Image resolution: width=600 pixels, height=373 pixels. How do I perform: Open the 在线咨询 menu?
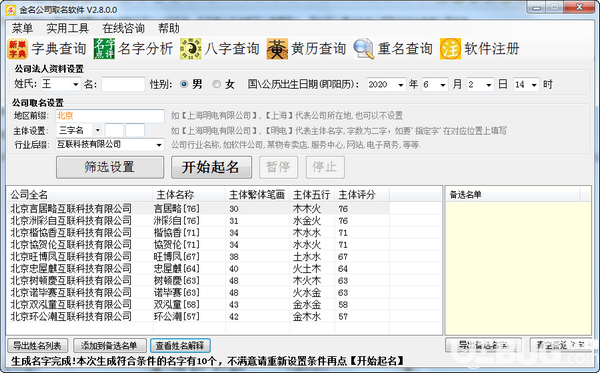(x=124, y=28)
